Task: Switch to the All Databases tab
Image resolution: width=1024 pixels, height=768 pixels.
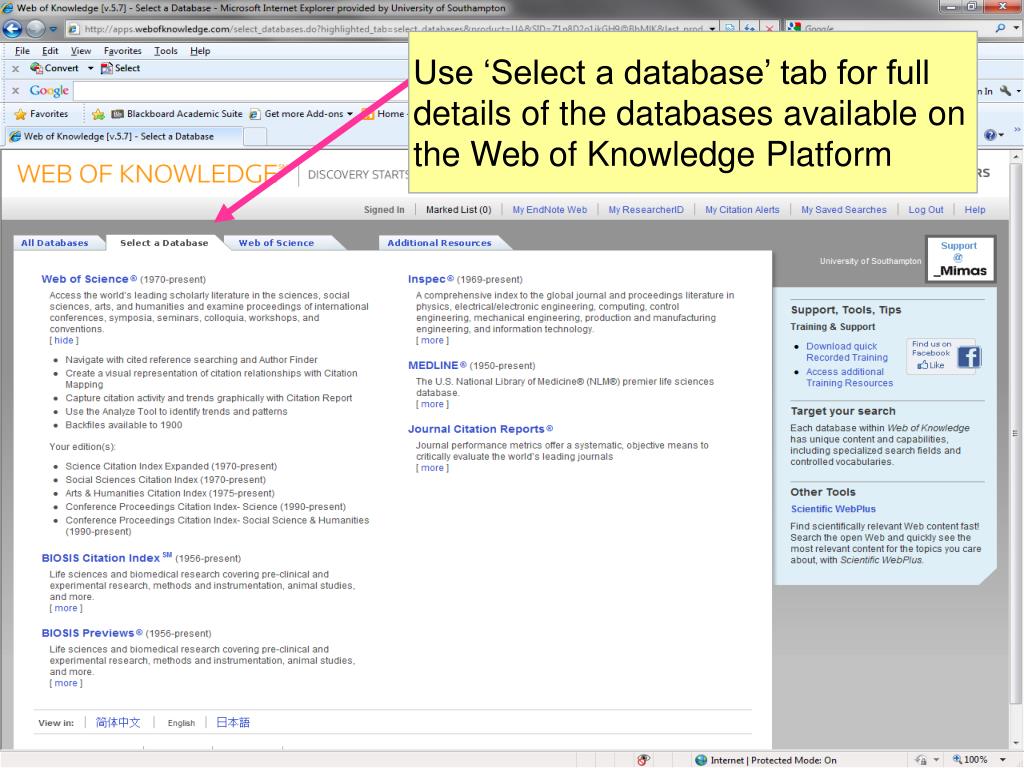Action: pyautogui.click(x=55, y=243)
